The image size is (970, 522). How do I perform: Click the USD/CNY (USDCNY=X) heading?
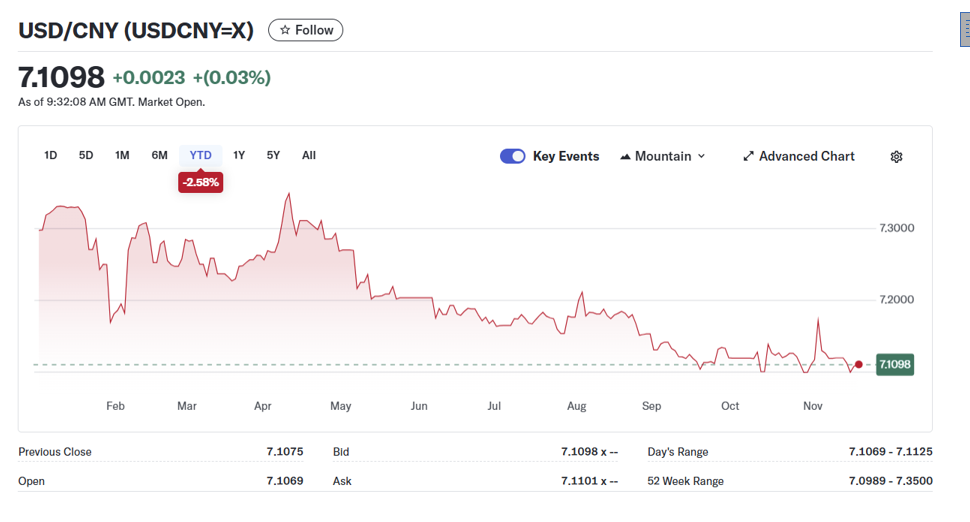tap(136, 30)
